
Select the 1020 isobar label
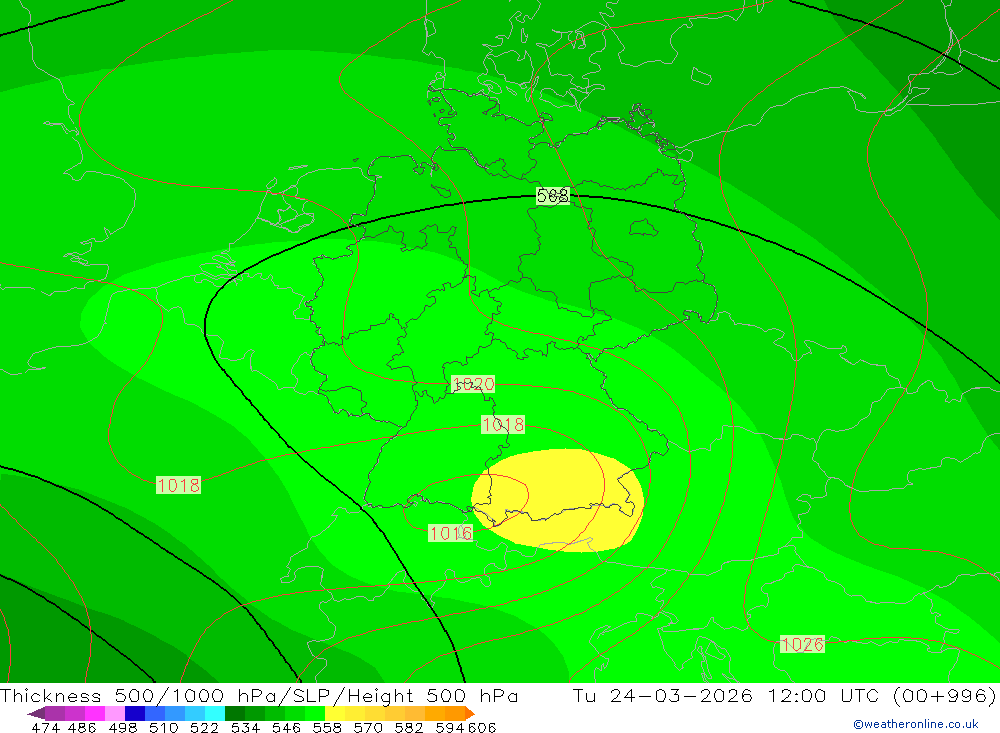pyautogui.click(x=473, y=384)
